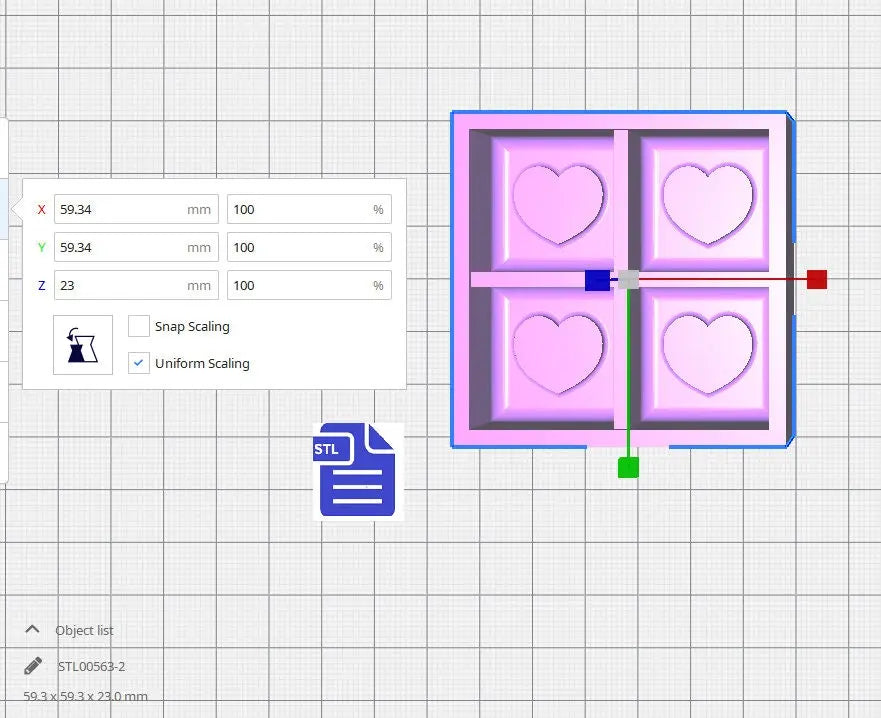Click the pencil icon beside STL00563-2

33,666
